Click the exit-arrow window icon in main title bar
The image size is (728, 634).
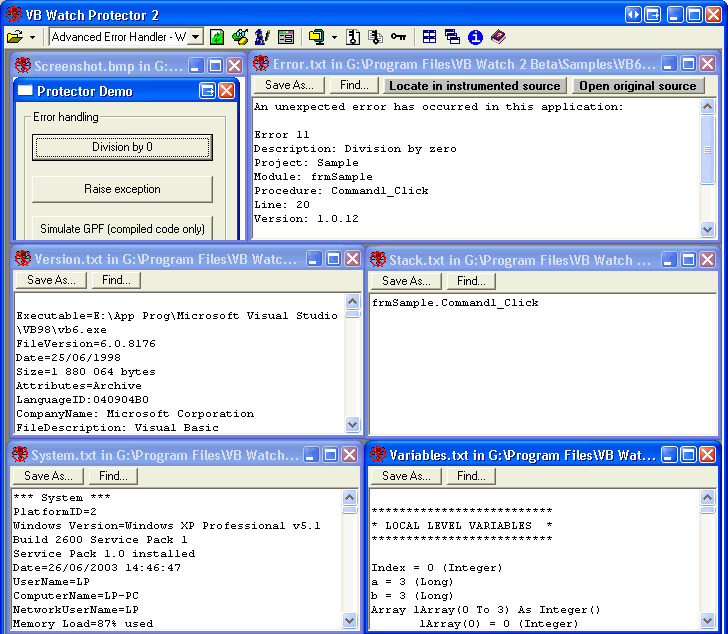tap(653, 15)
